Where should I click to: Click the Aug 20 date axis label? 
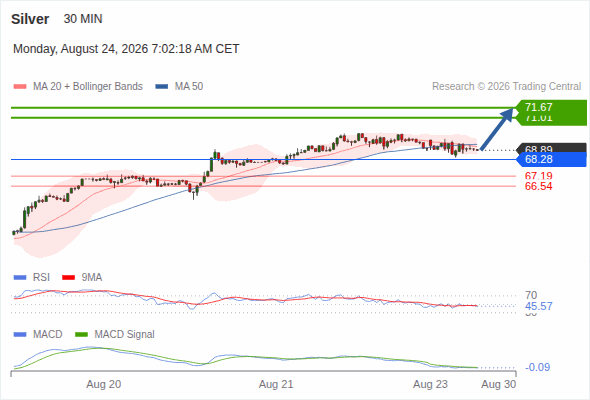[103, 384]
